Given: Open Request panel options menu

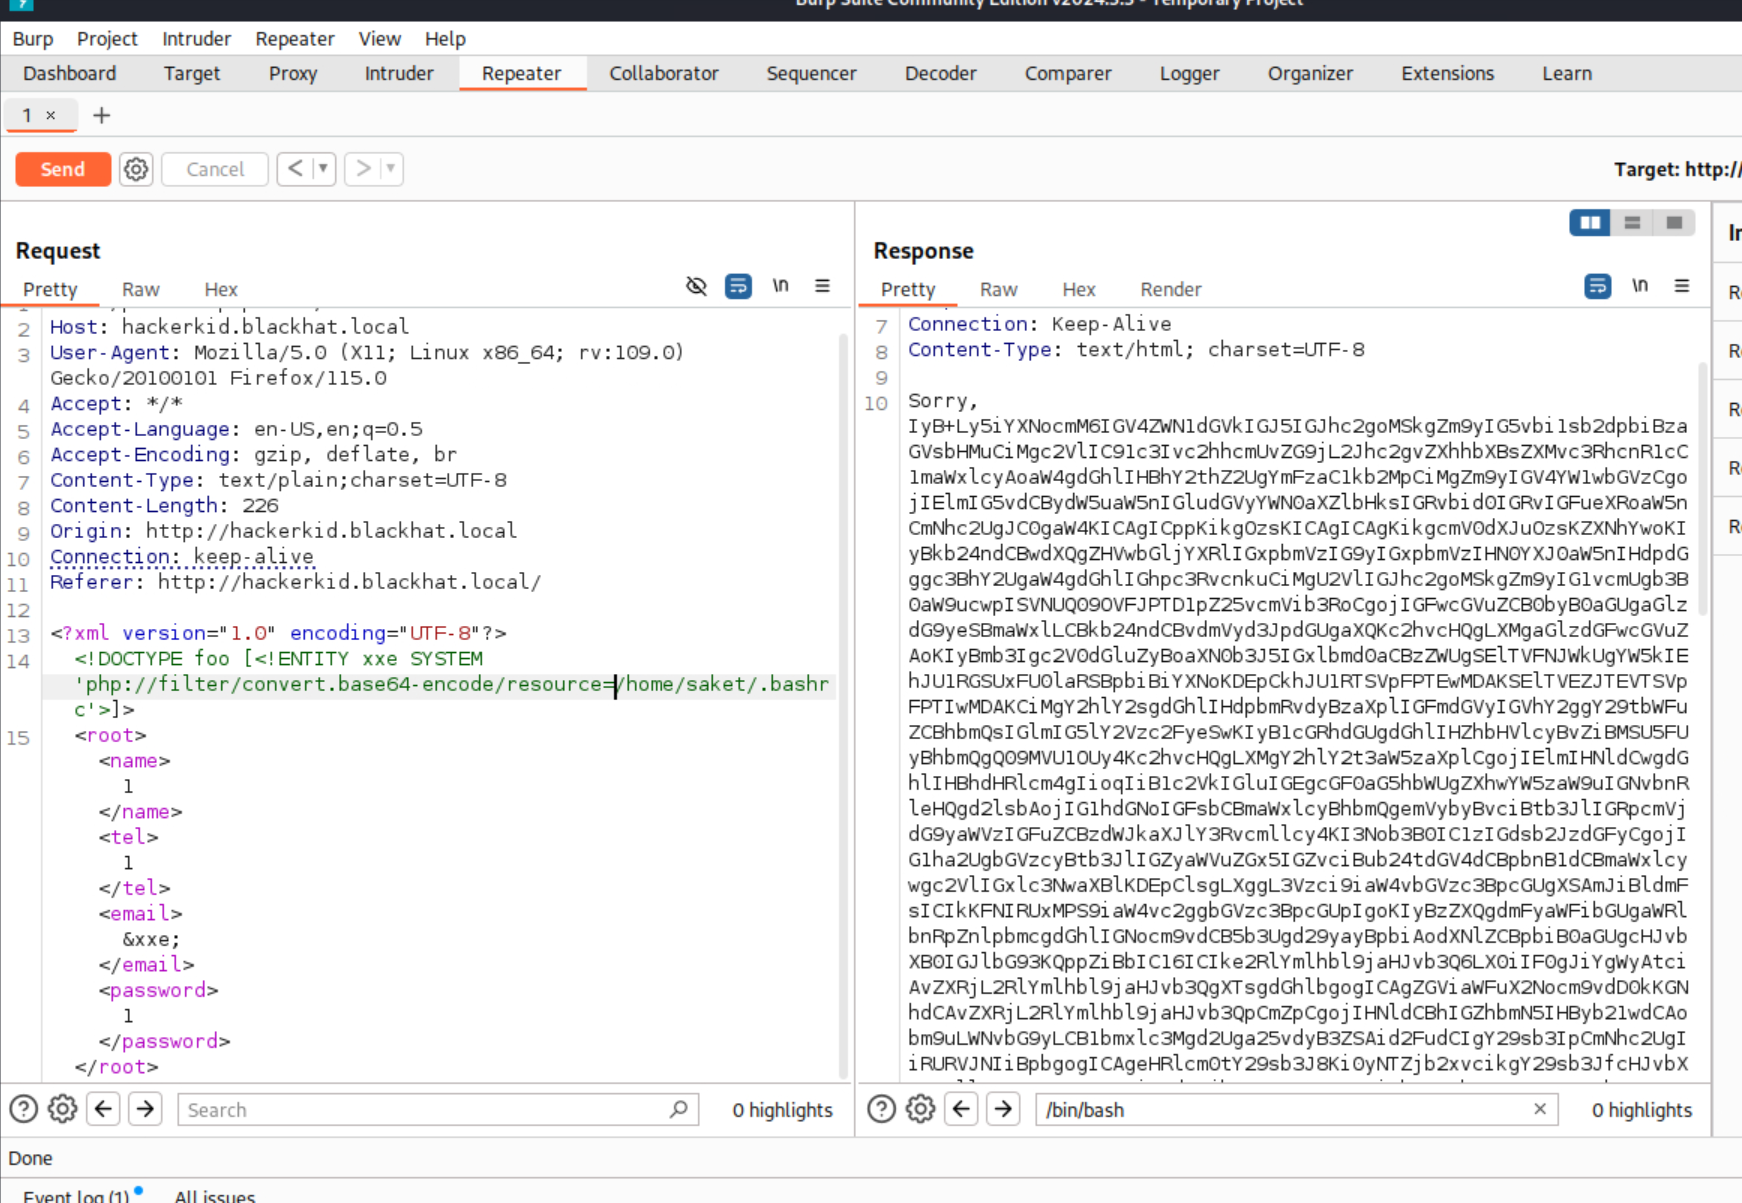Looking at the screenshot, I should [x=822, y=286].
